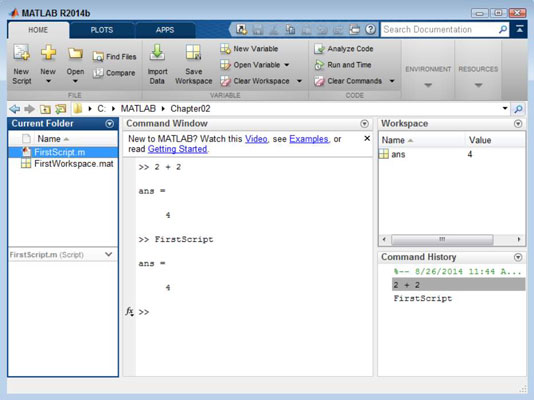Click the Workspace horizontal scrollbar thumb
This screenshot has width=534, height=400.
coord(442,239)
